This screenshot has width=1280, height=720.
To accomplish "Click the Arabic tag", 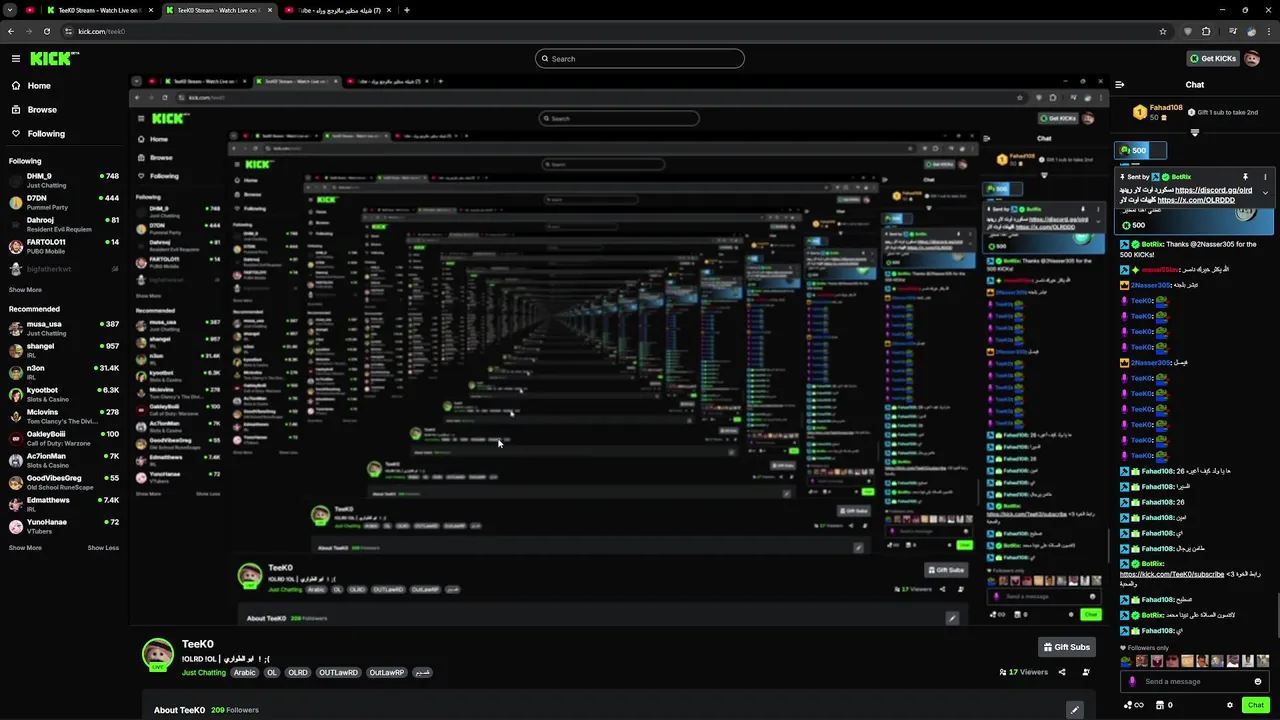I will pyautogui.click(x=245, y=673).
